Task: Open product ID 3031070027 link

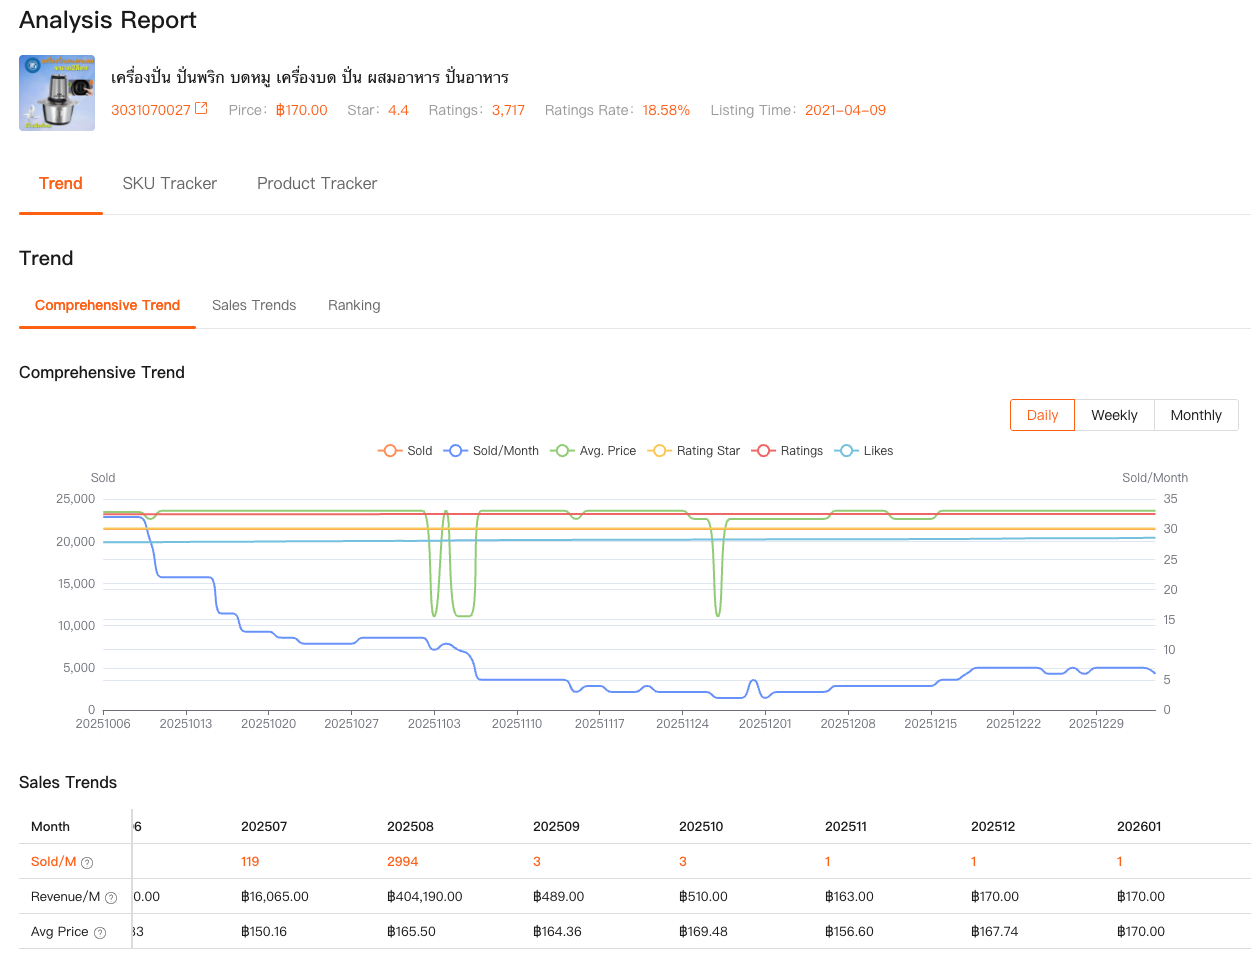Action: [x=150, y=110]
